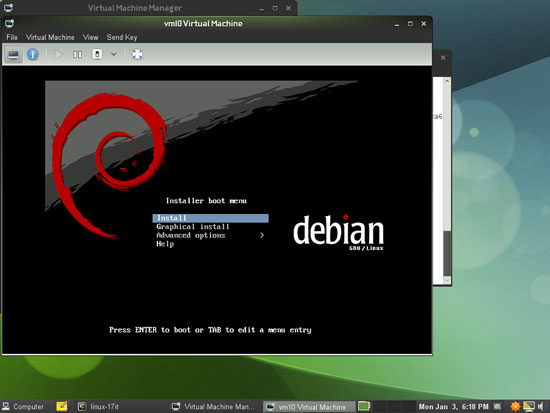Open the Computer main menu on the taskbar
This screenshot has width=550, height=413.
[23, 407]
